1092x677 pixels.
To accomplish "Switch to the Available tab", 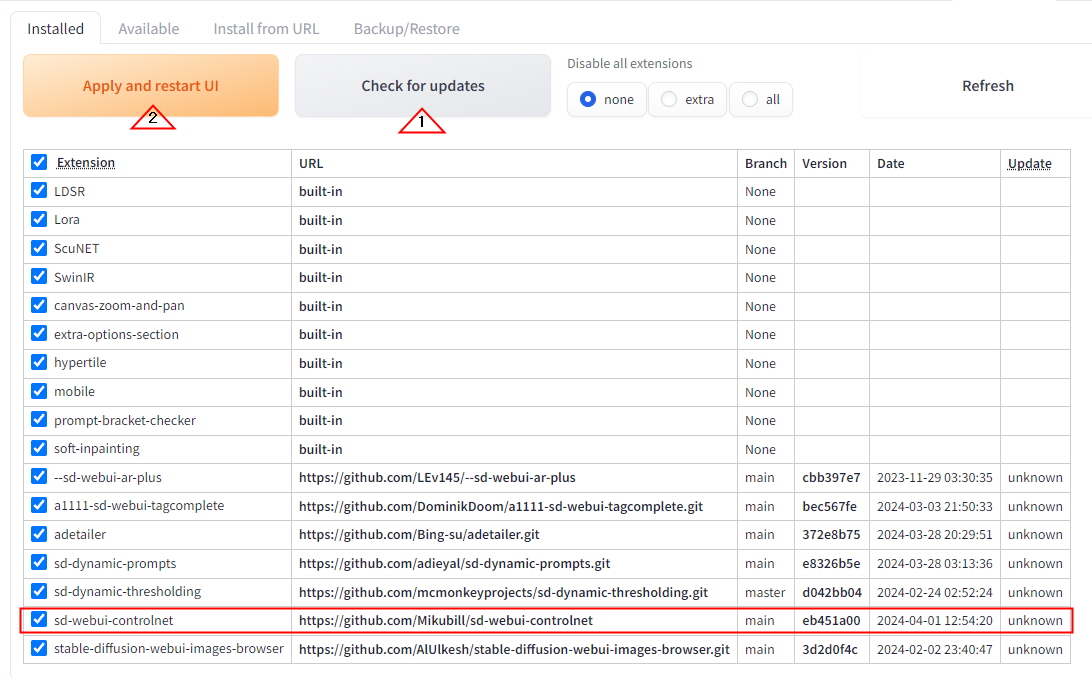I will click(148, 29).
